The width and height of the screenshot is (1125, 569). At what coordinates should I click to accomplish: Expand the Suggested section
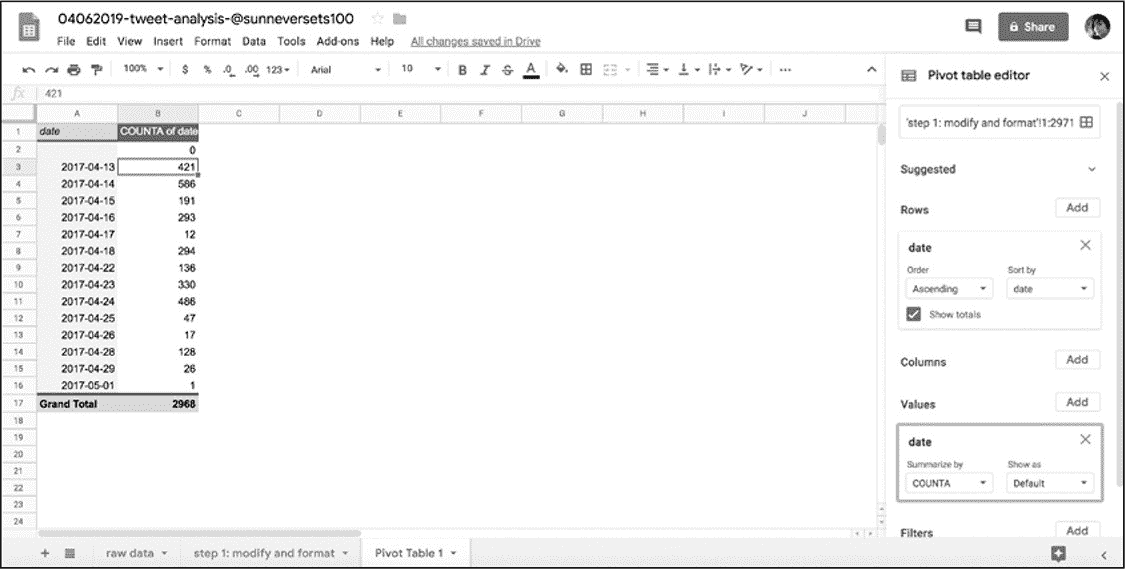point(1091,169)
